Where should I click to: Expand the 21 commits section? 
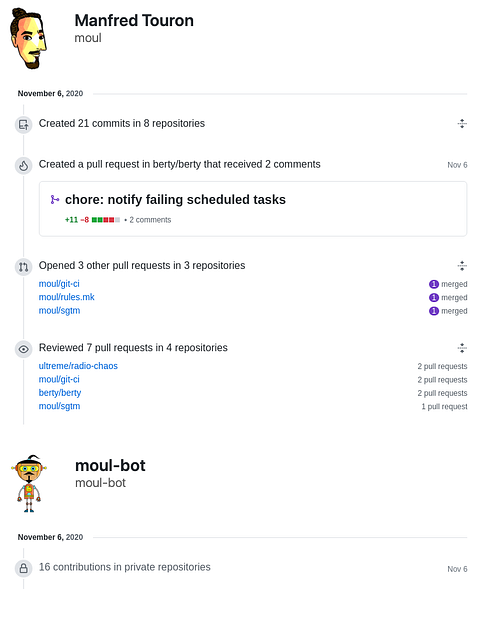(x=462, y=124)
